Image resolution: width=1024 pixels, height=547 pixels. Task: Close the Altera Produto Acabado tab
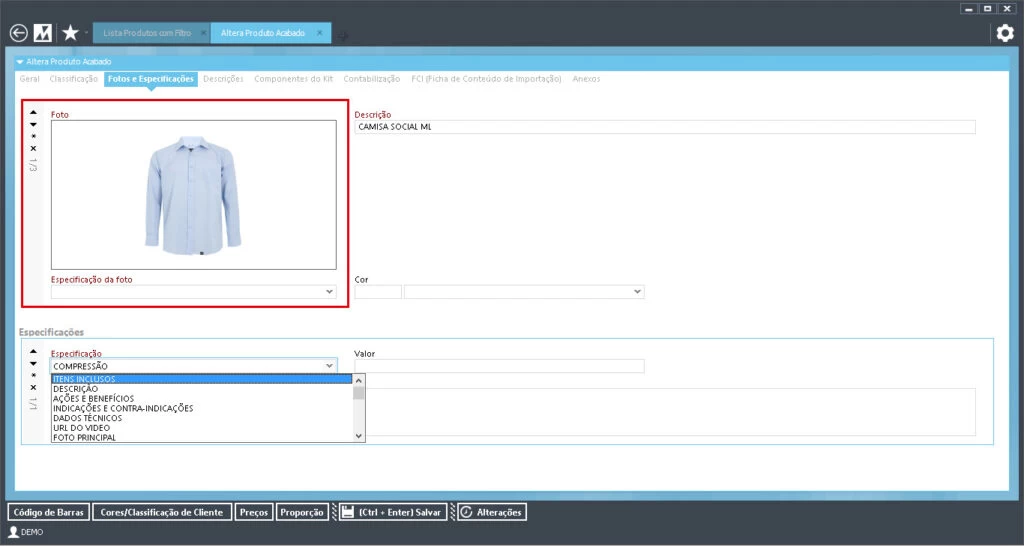[x=320, y=32]
